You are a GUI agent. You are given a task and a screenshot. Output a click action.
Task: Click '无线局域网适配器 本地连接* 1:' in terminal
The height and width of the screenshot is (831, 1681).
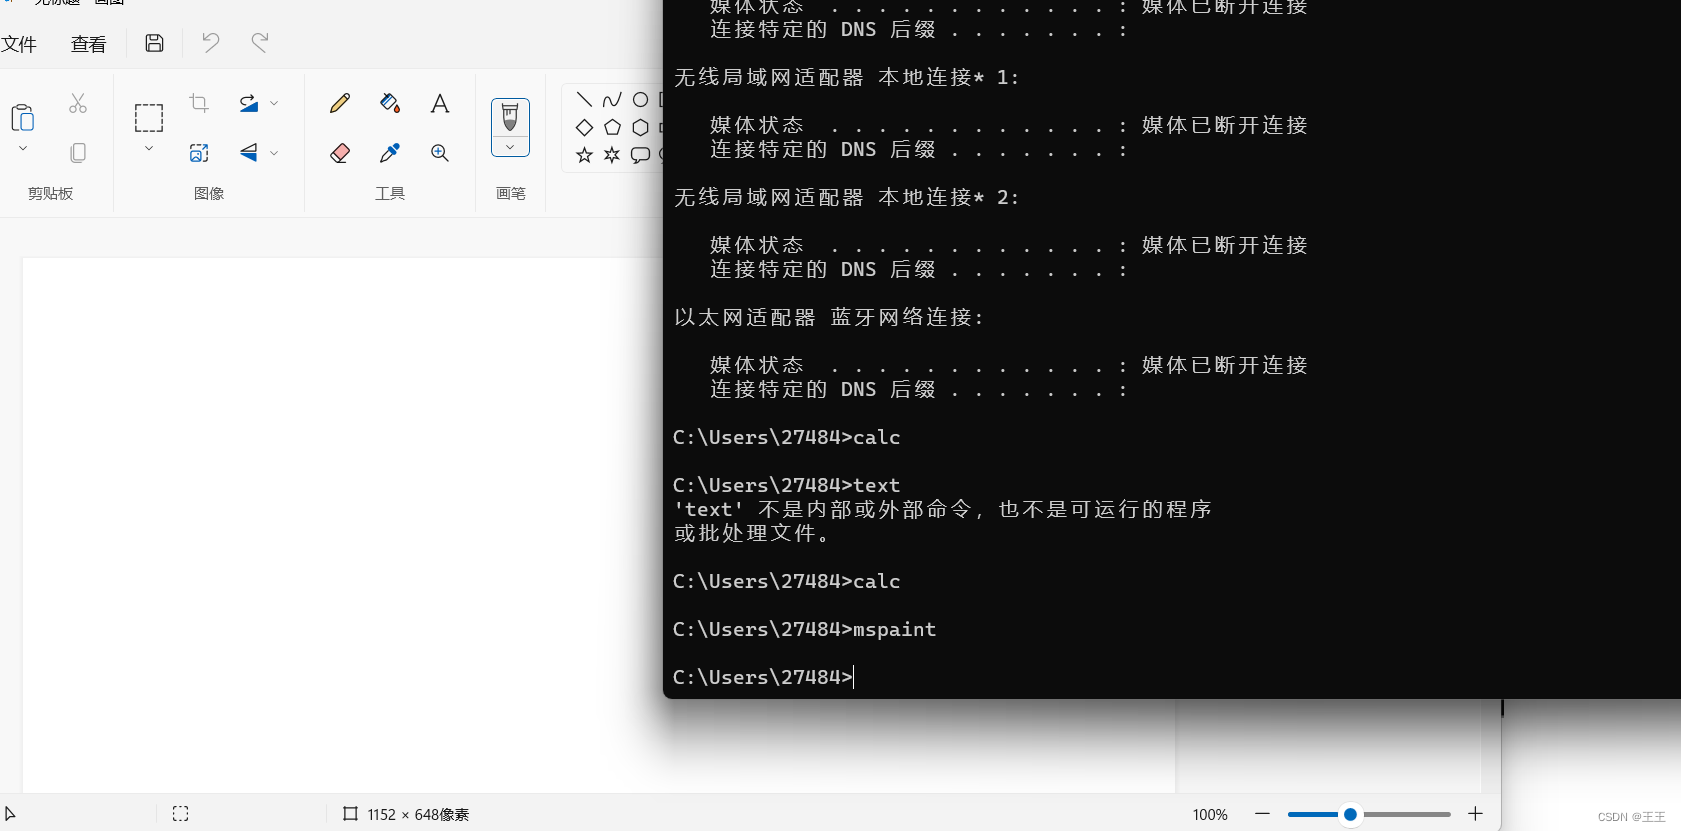(x=846, y=77)
